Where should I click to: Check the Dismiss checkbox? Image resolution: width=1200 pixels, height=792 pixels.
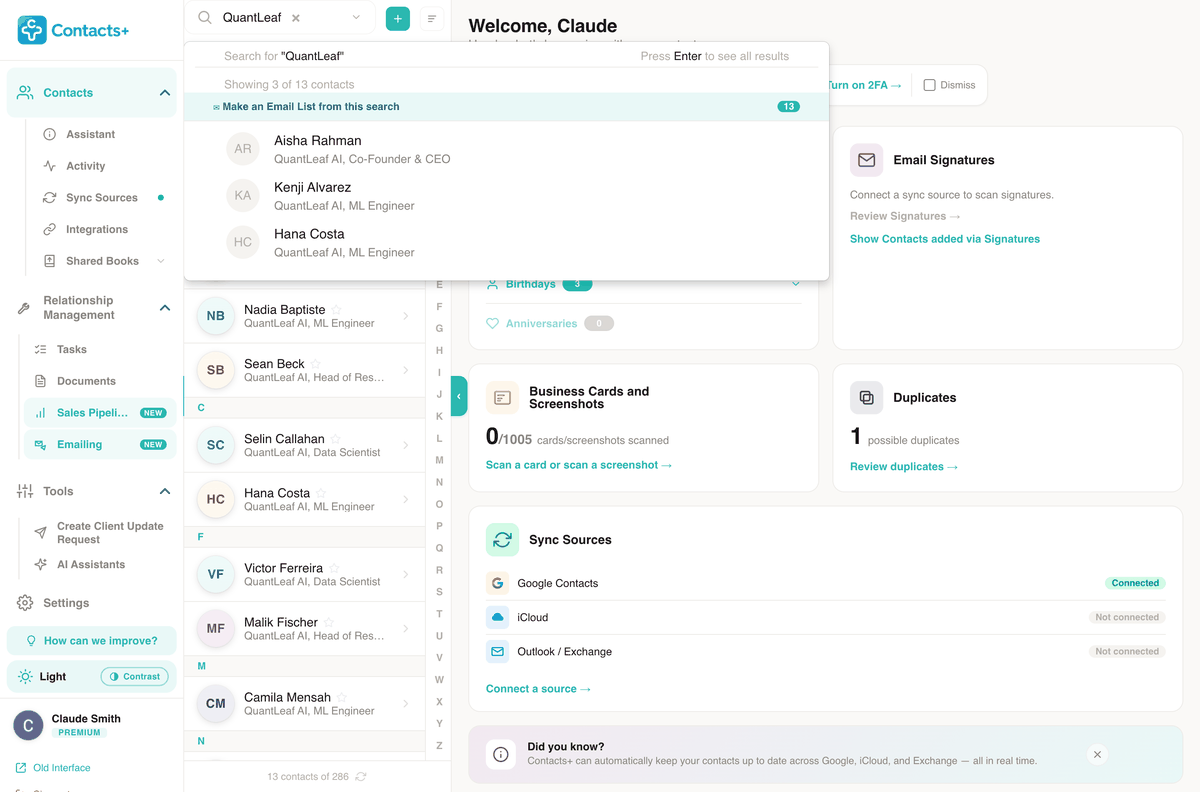coord(929,85)
